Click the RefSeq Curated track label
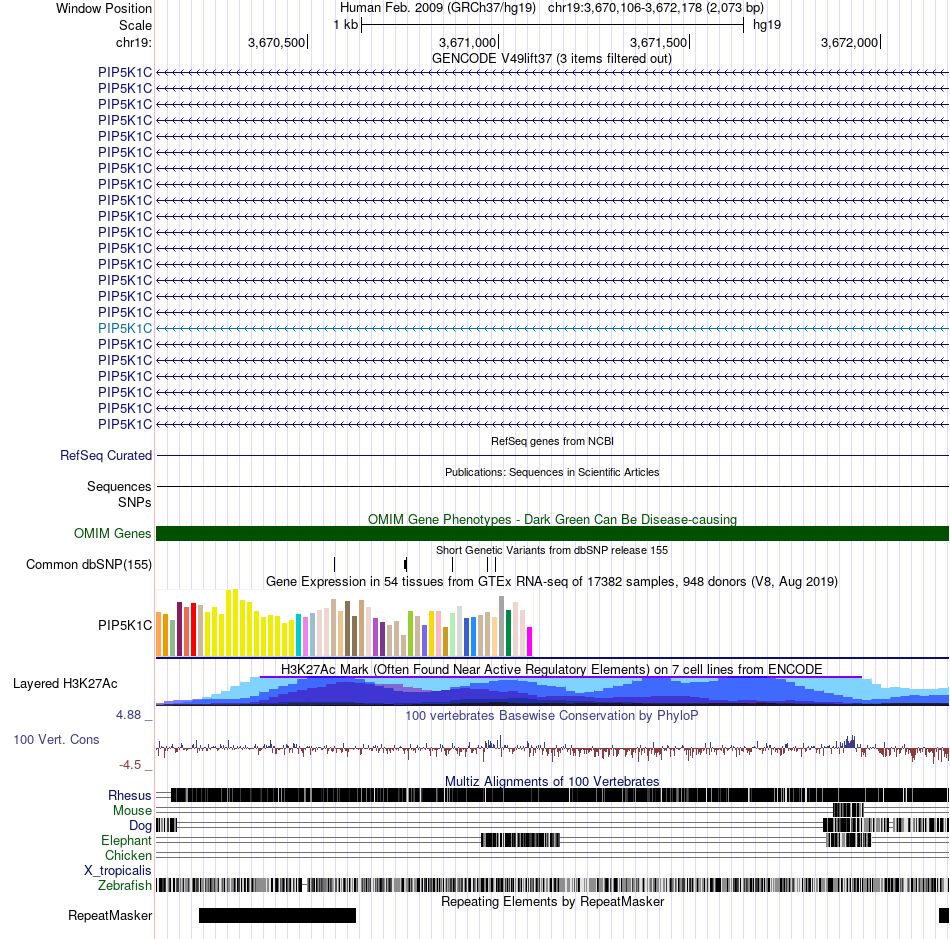Image resolution: width=950 pixels, height=939 pixels. [105, 456]
